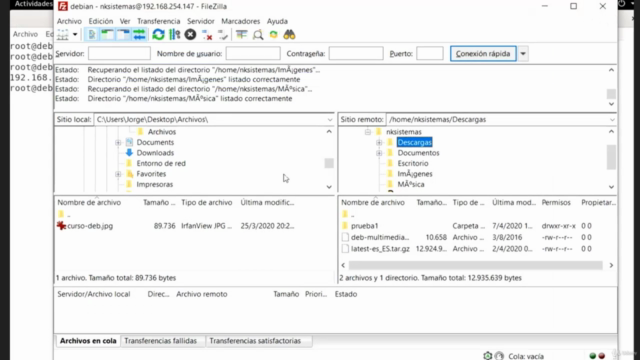This screenshot has width=640, height=360.
Task: Open Actividades in the desktop top bar
Action: pos(33,4)
